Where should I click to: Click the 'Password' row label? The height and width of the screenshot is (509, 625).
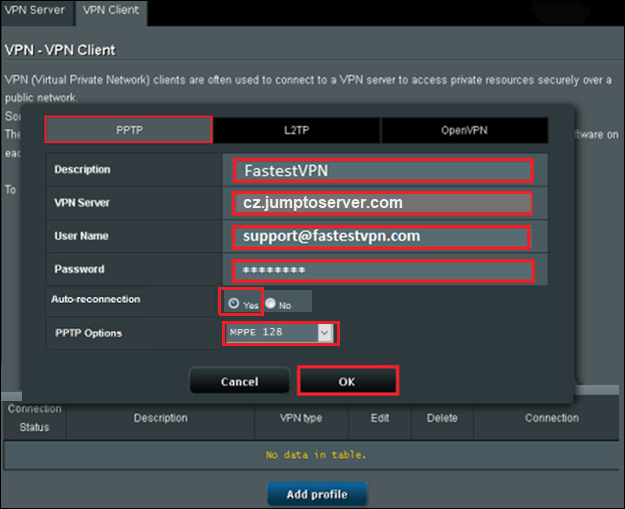click(x=79, y=269)
